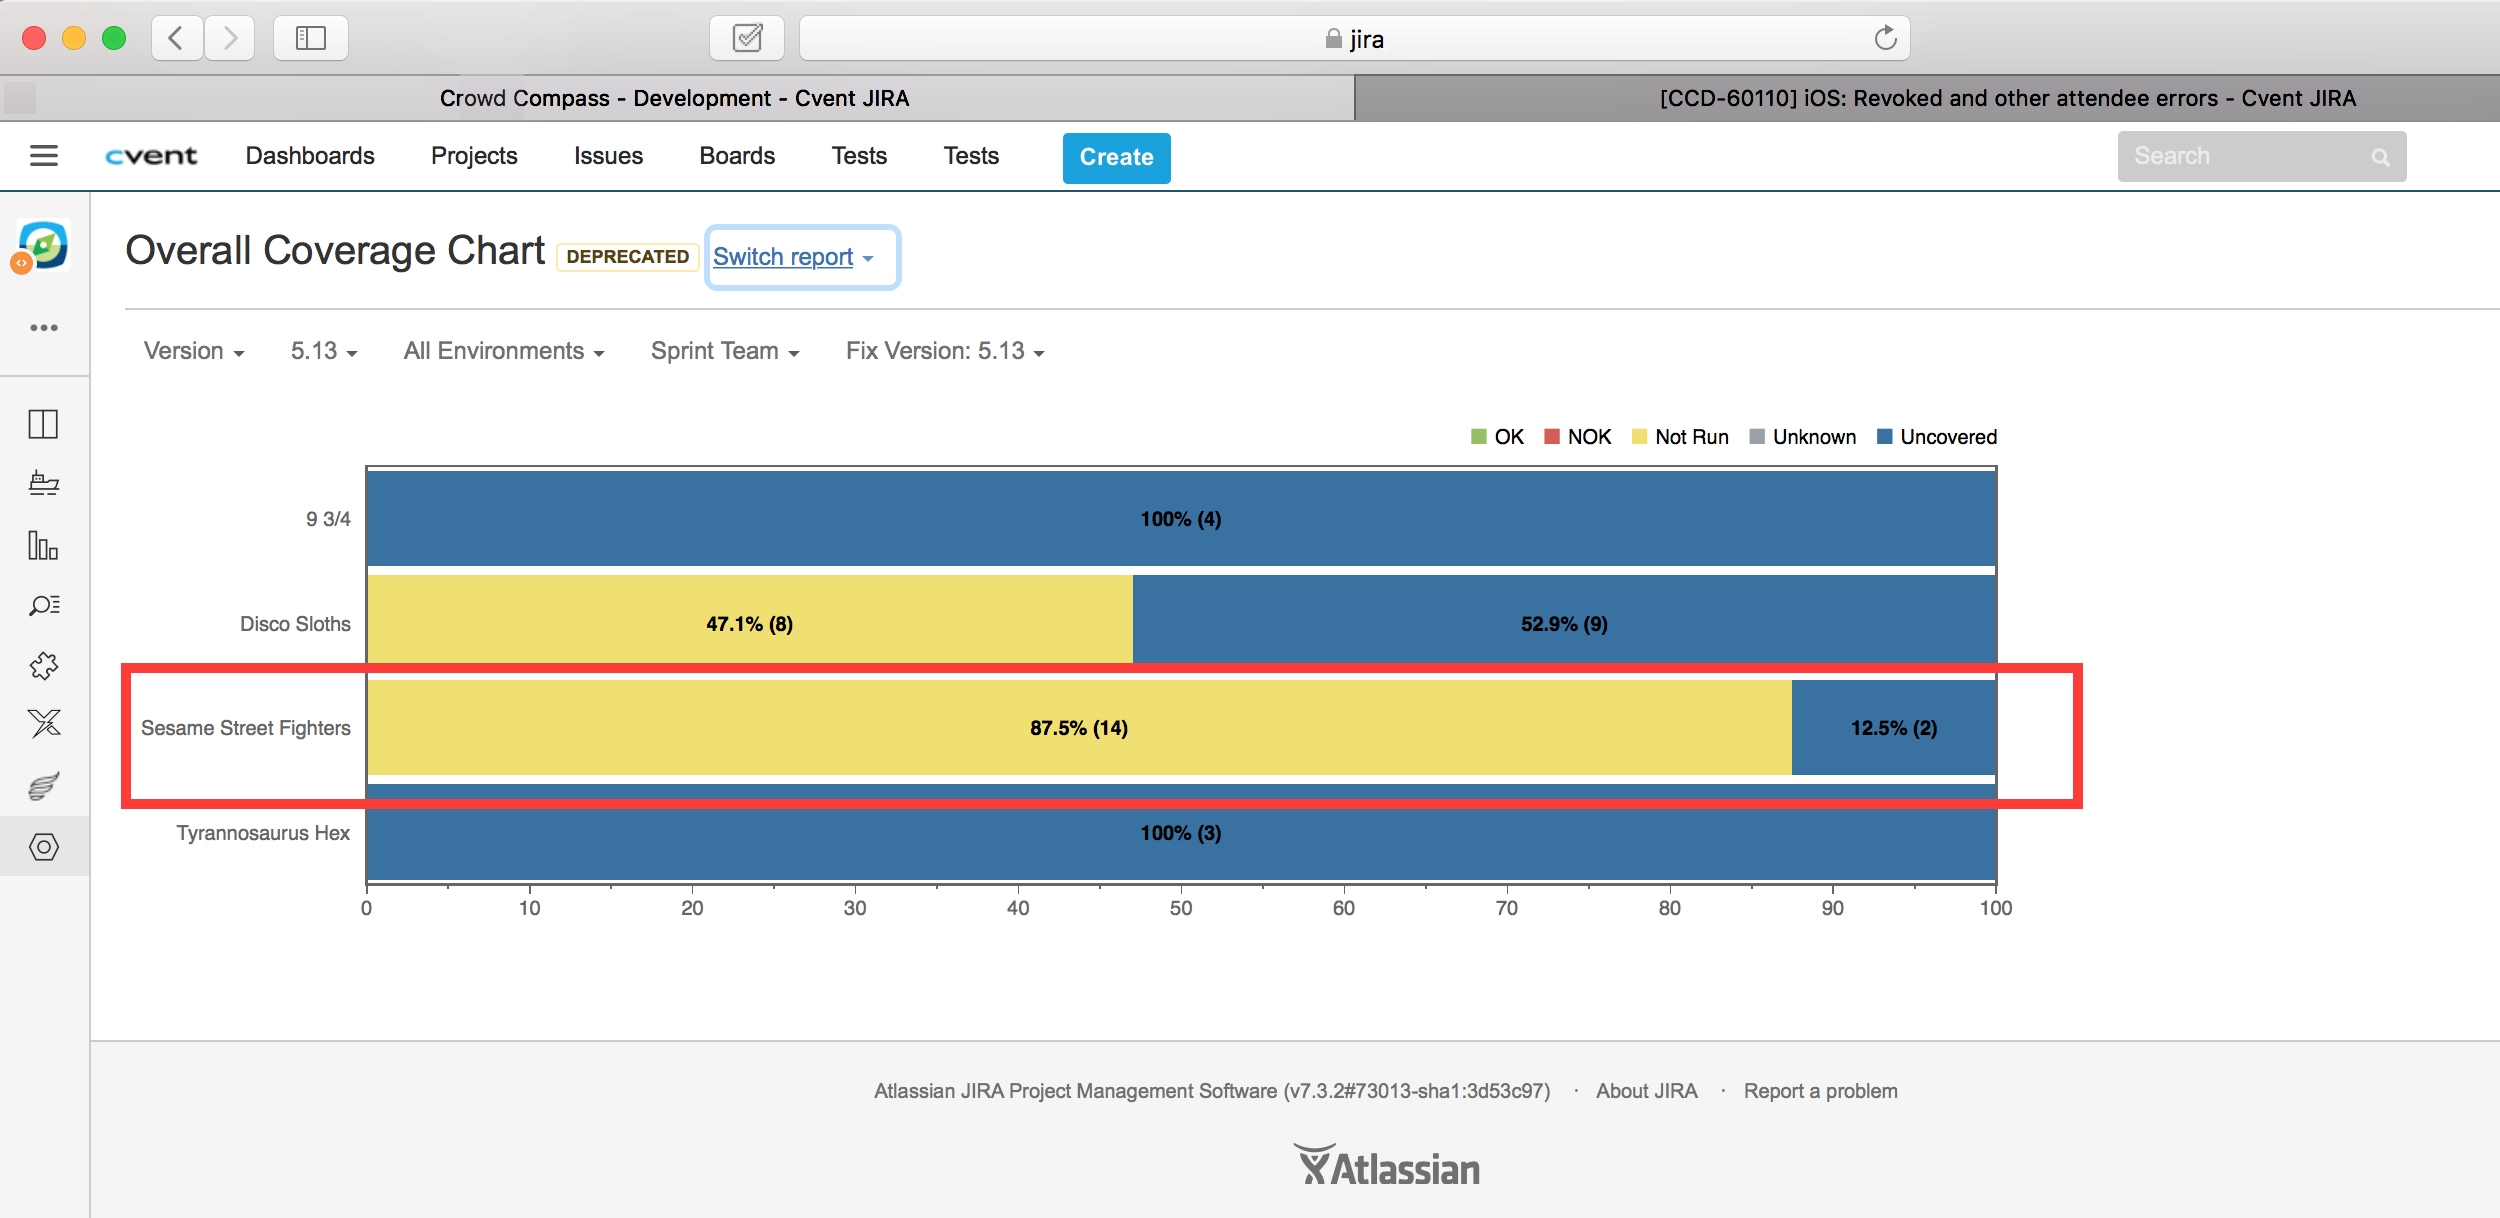Image resolution: width=2500 pixels, height=1218 pixels.
Task: Switch to the CCD-60110 browser tab
Action: pos(2007,98)
